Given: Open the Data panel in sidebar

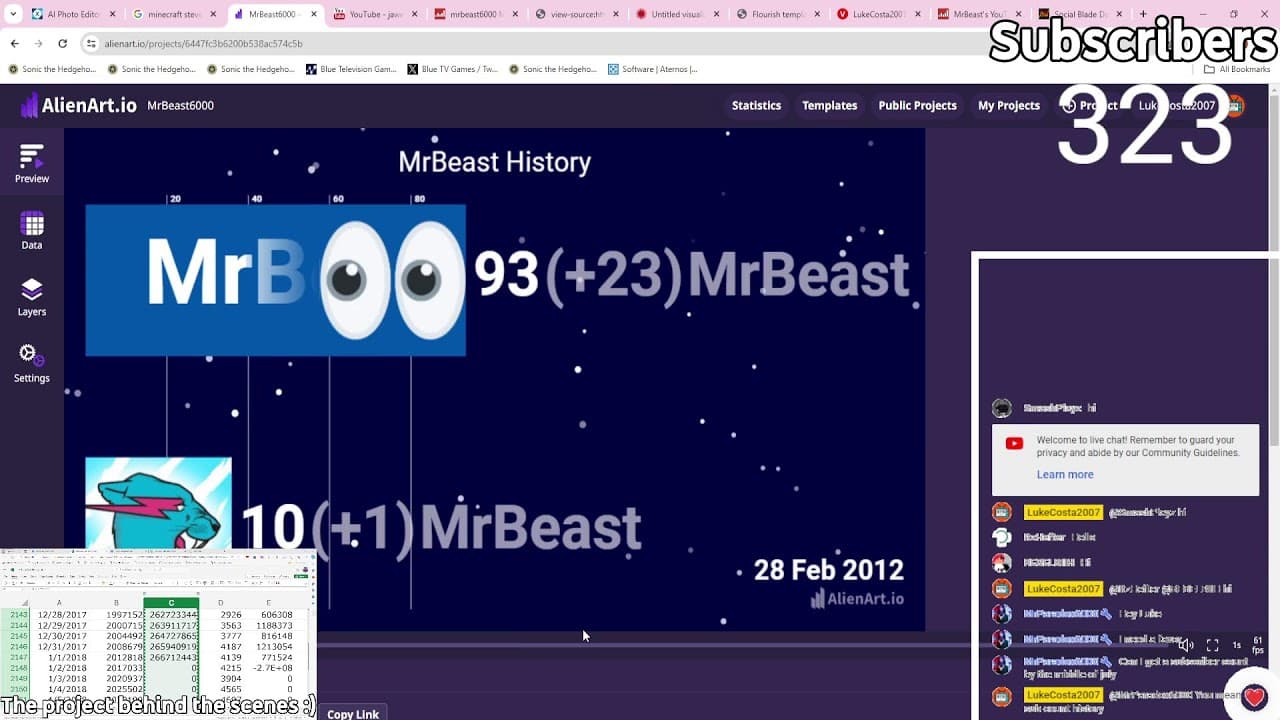Looking at the screenshot, I should 31,231.
